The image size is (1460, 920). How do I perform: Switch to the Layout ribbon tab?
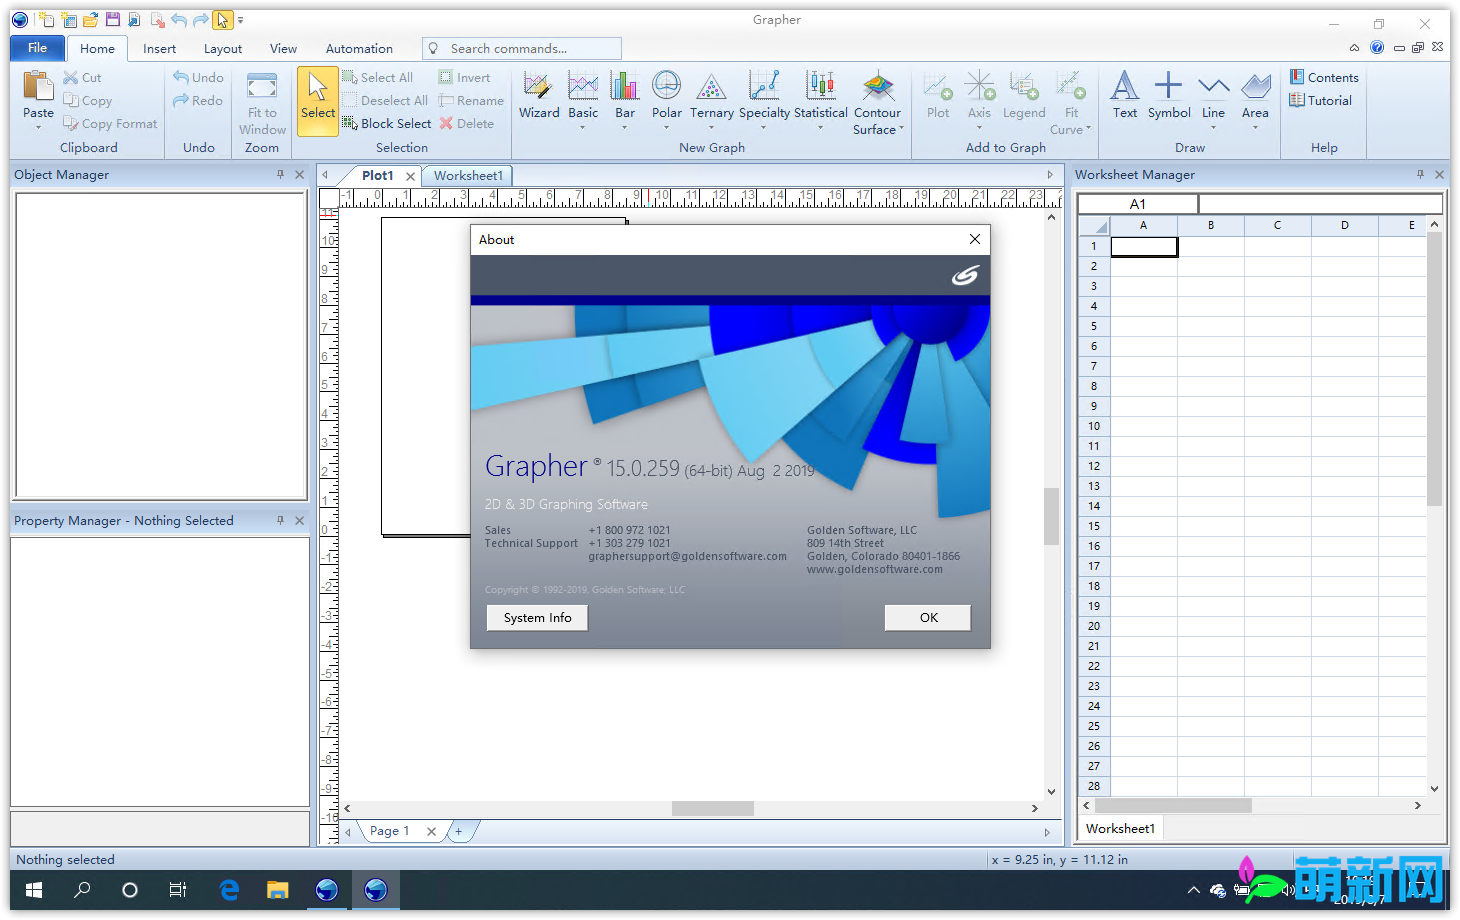click(222, 48)
